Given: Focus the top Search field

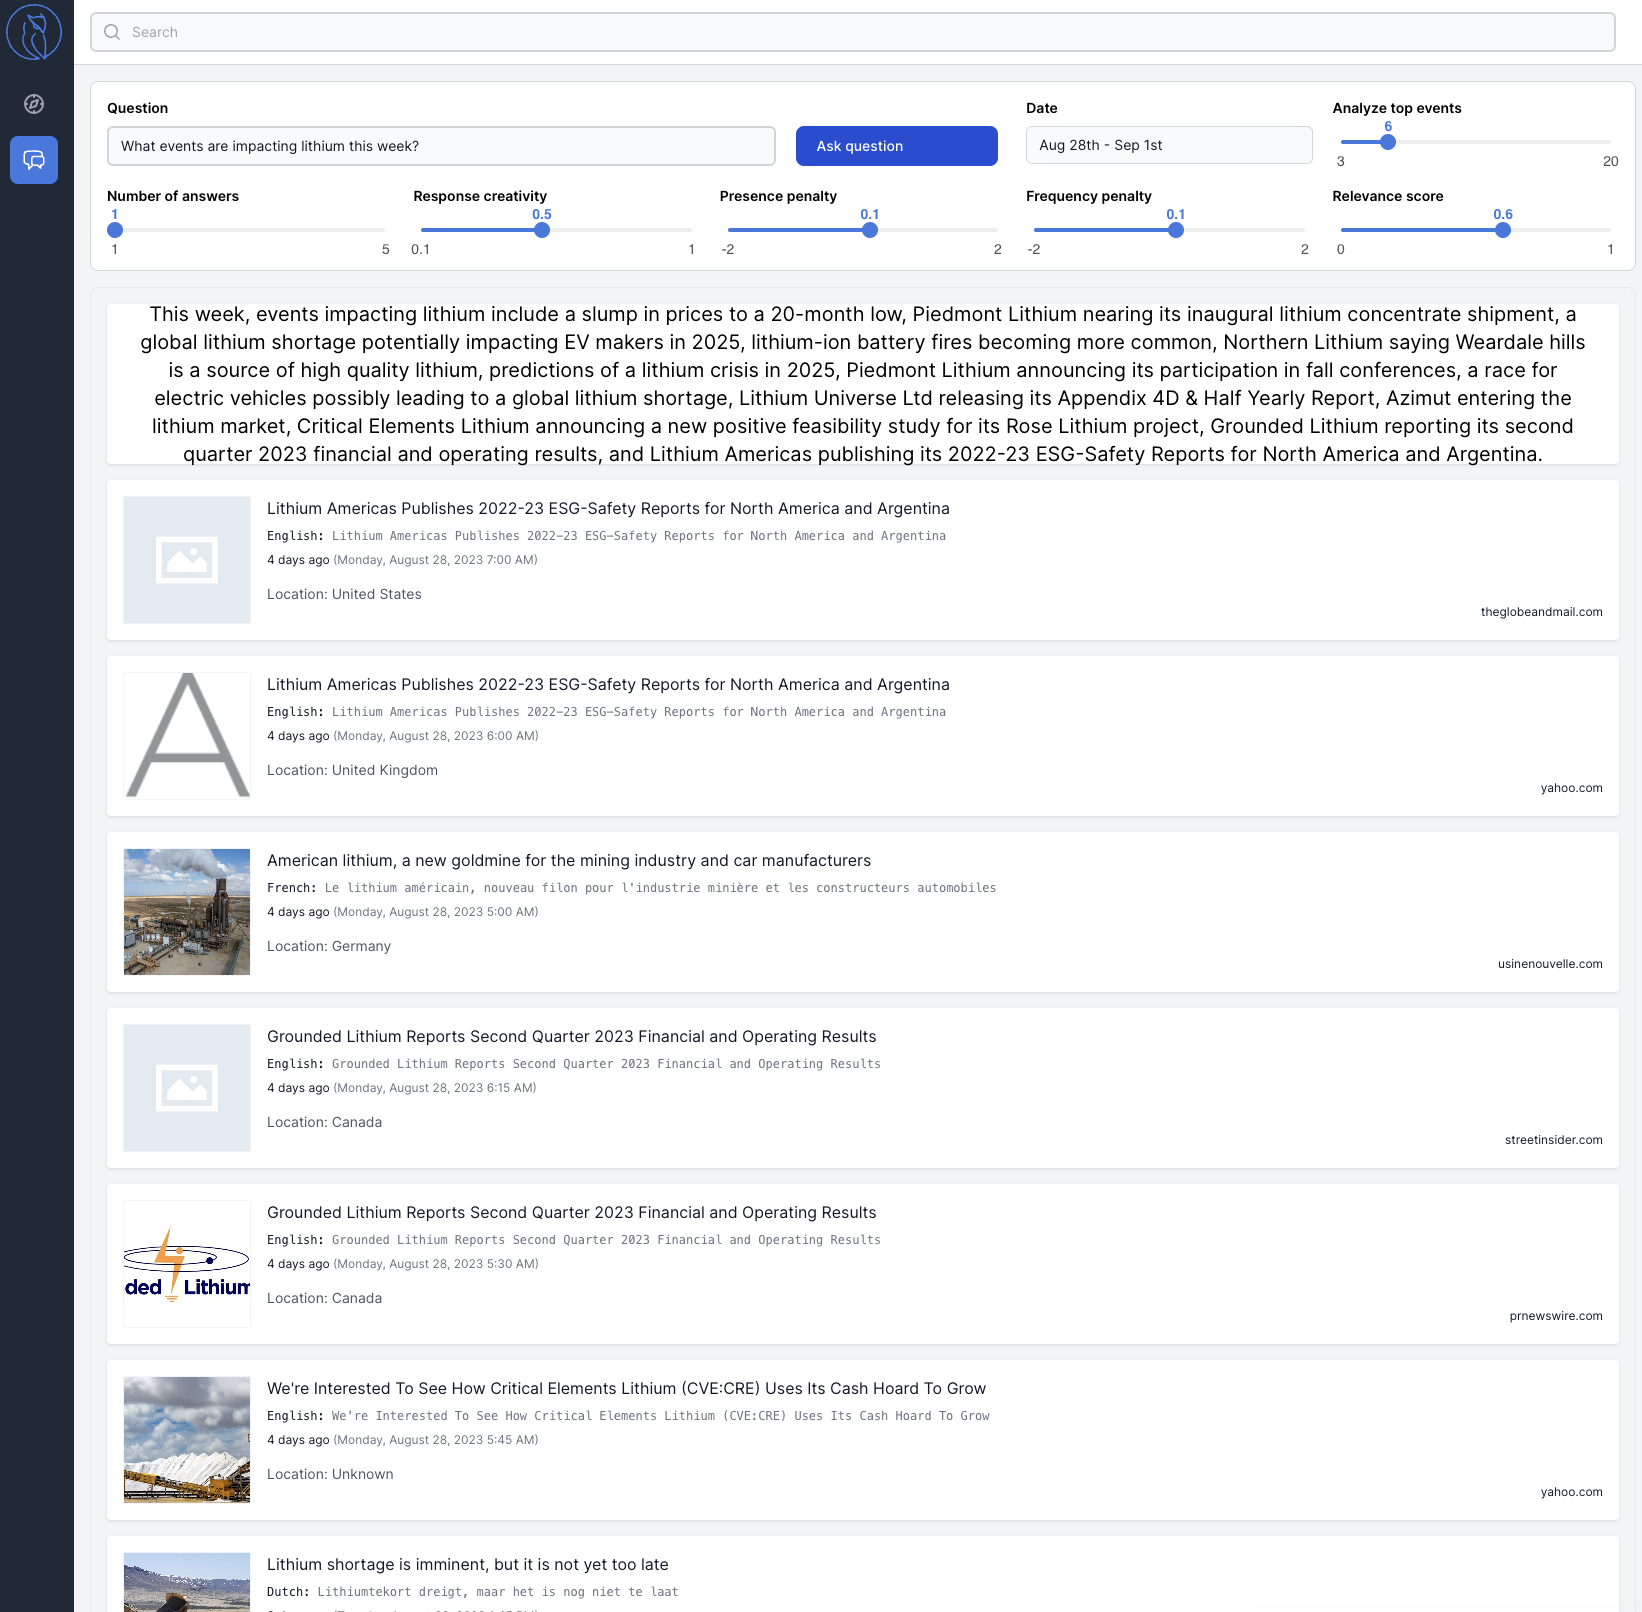Looking at the screenshot, I should pyautogui.click(x=853, y=32).
